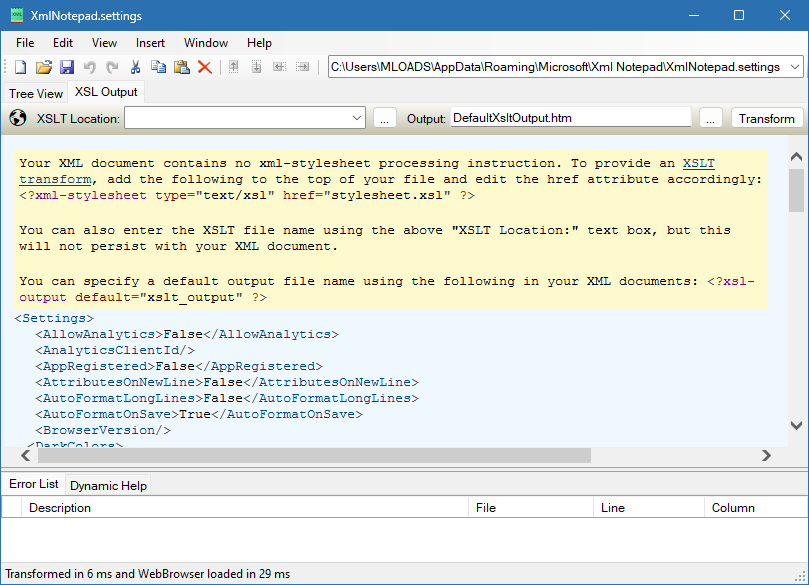Browse for output file with the ellipsis button
Image resolution: width=809 pixels, height=585 pixels.
click(710, 119)
